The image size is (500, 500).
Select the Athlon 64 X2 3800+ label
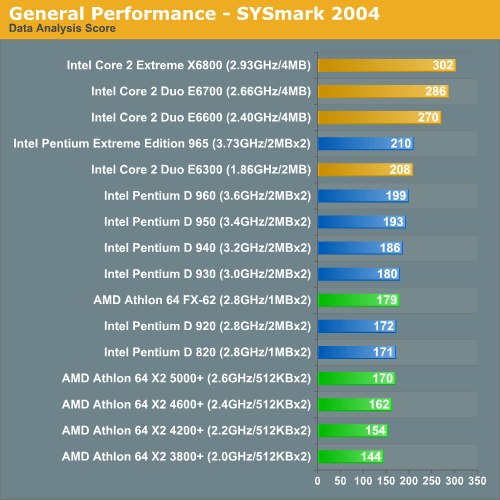186,457
